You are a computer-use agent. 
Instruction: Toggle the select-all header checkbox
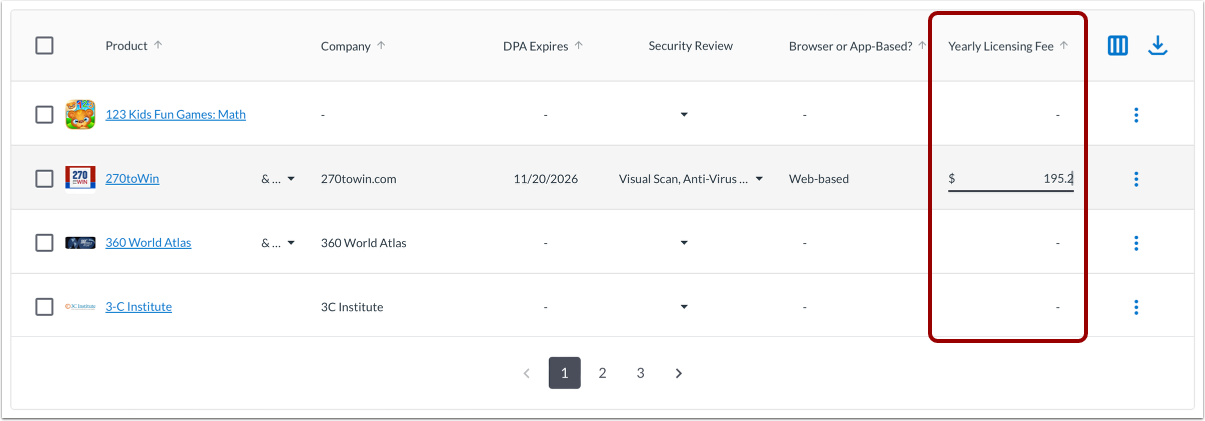(x=44, y=46)
